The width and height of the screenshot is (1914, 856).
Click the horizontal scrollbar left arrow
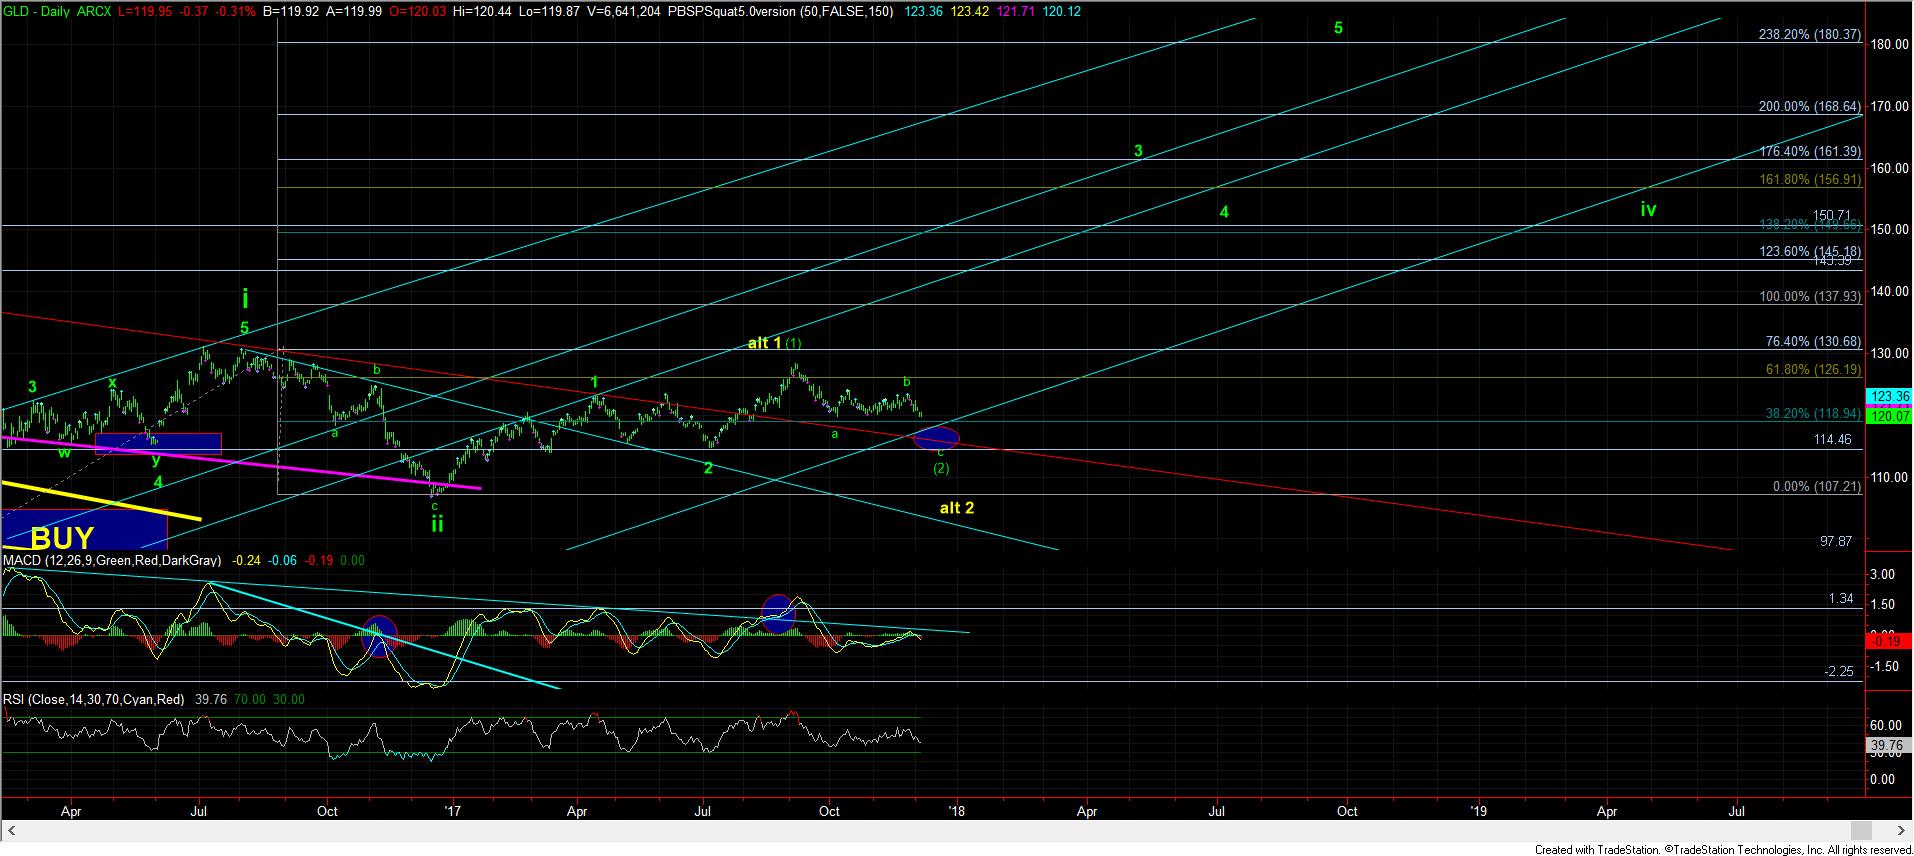click(14, 831)
